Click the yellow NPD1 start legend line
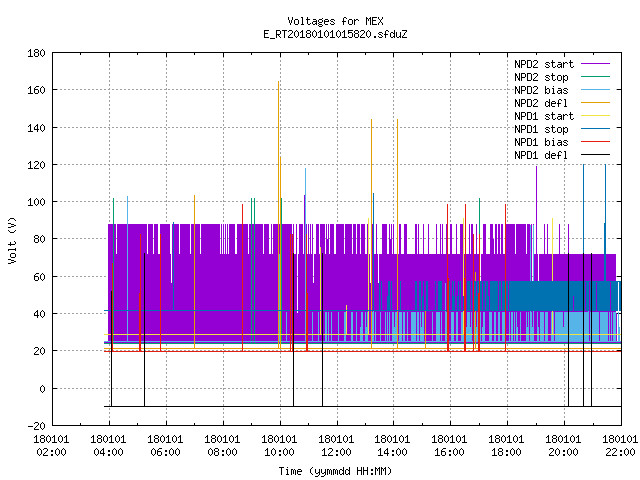This screenshot has height=480, width=640. pyautogui.click(x=595, y=116)
